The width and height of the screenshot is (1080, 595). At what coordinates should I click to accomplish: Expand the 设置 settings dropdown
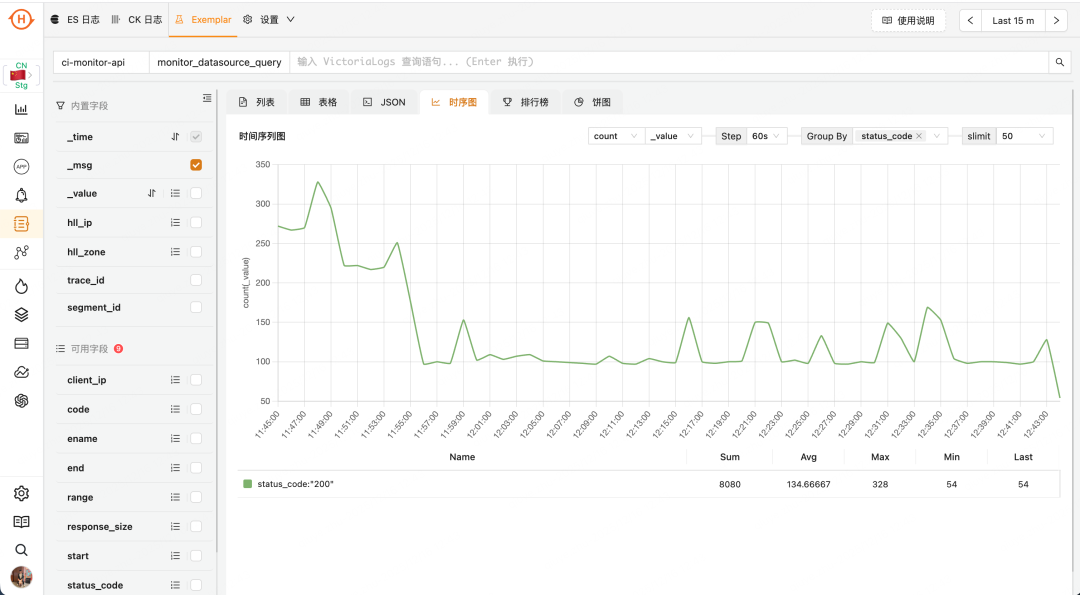click(x=269, y=20)
